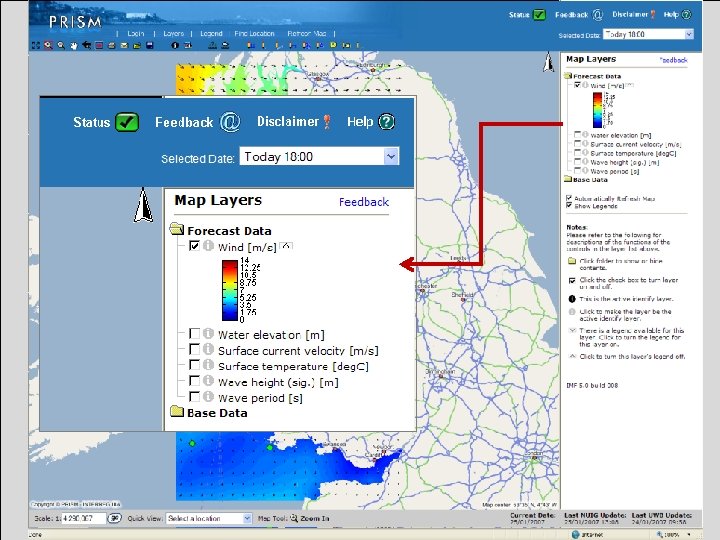The width and height of the screenshot is (720, 540).
Task: Click the north arrow on the map
Action: (x=549, y=62)
